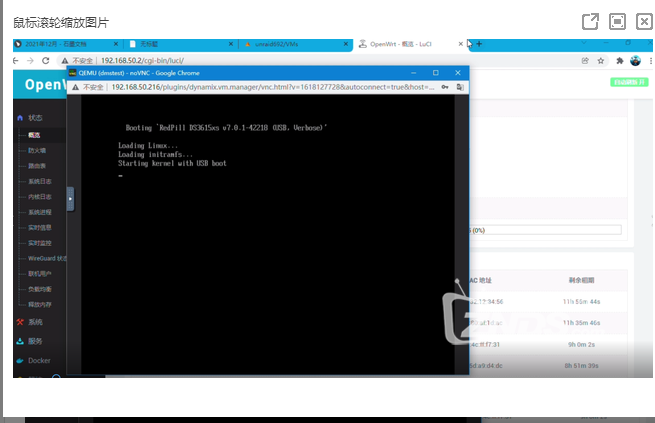This screenshot has height=423, width=655.
Task: Expand the Docker menu in sidebar
Action: point(39,361)
